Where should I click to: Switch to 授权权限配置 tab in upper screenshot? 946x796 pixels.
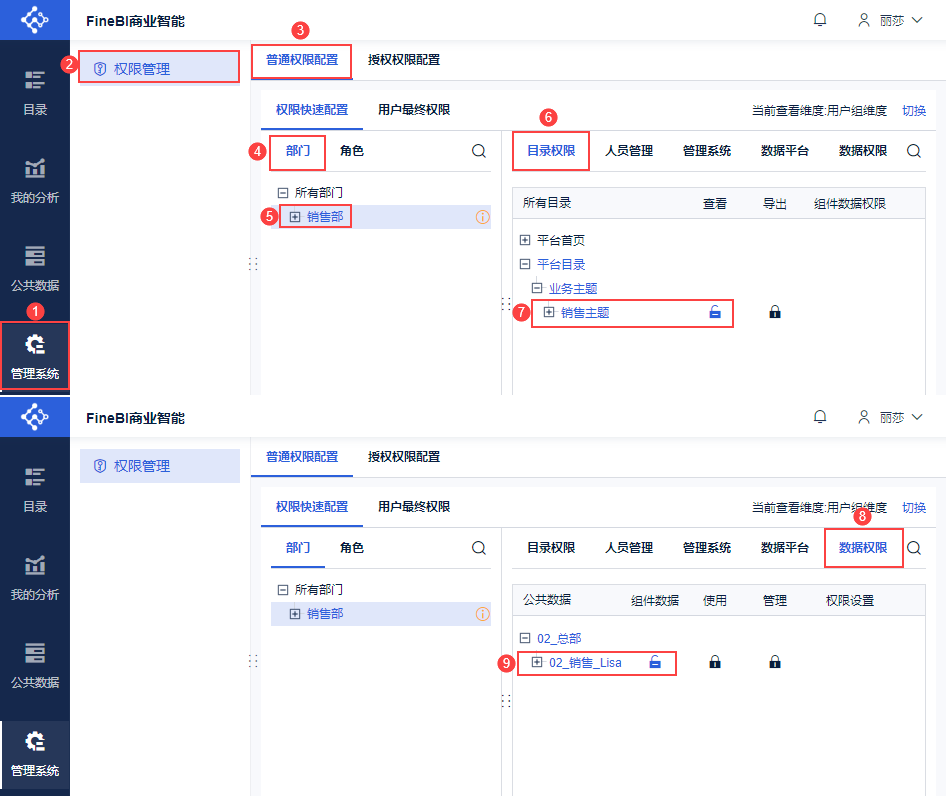[404, 60]
